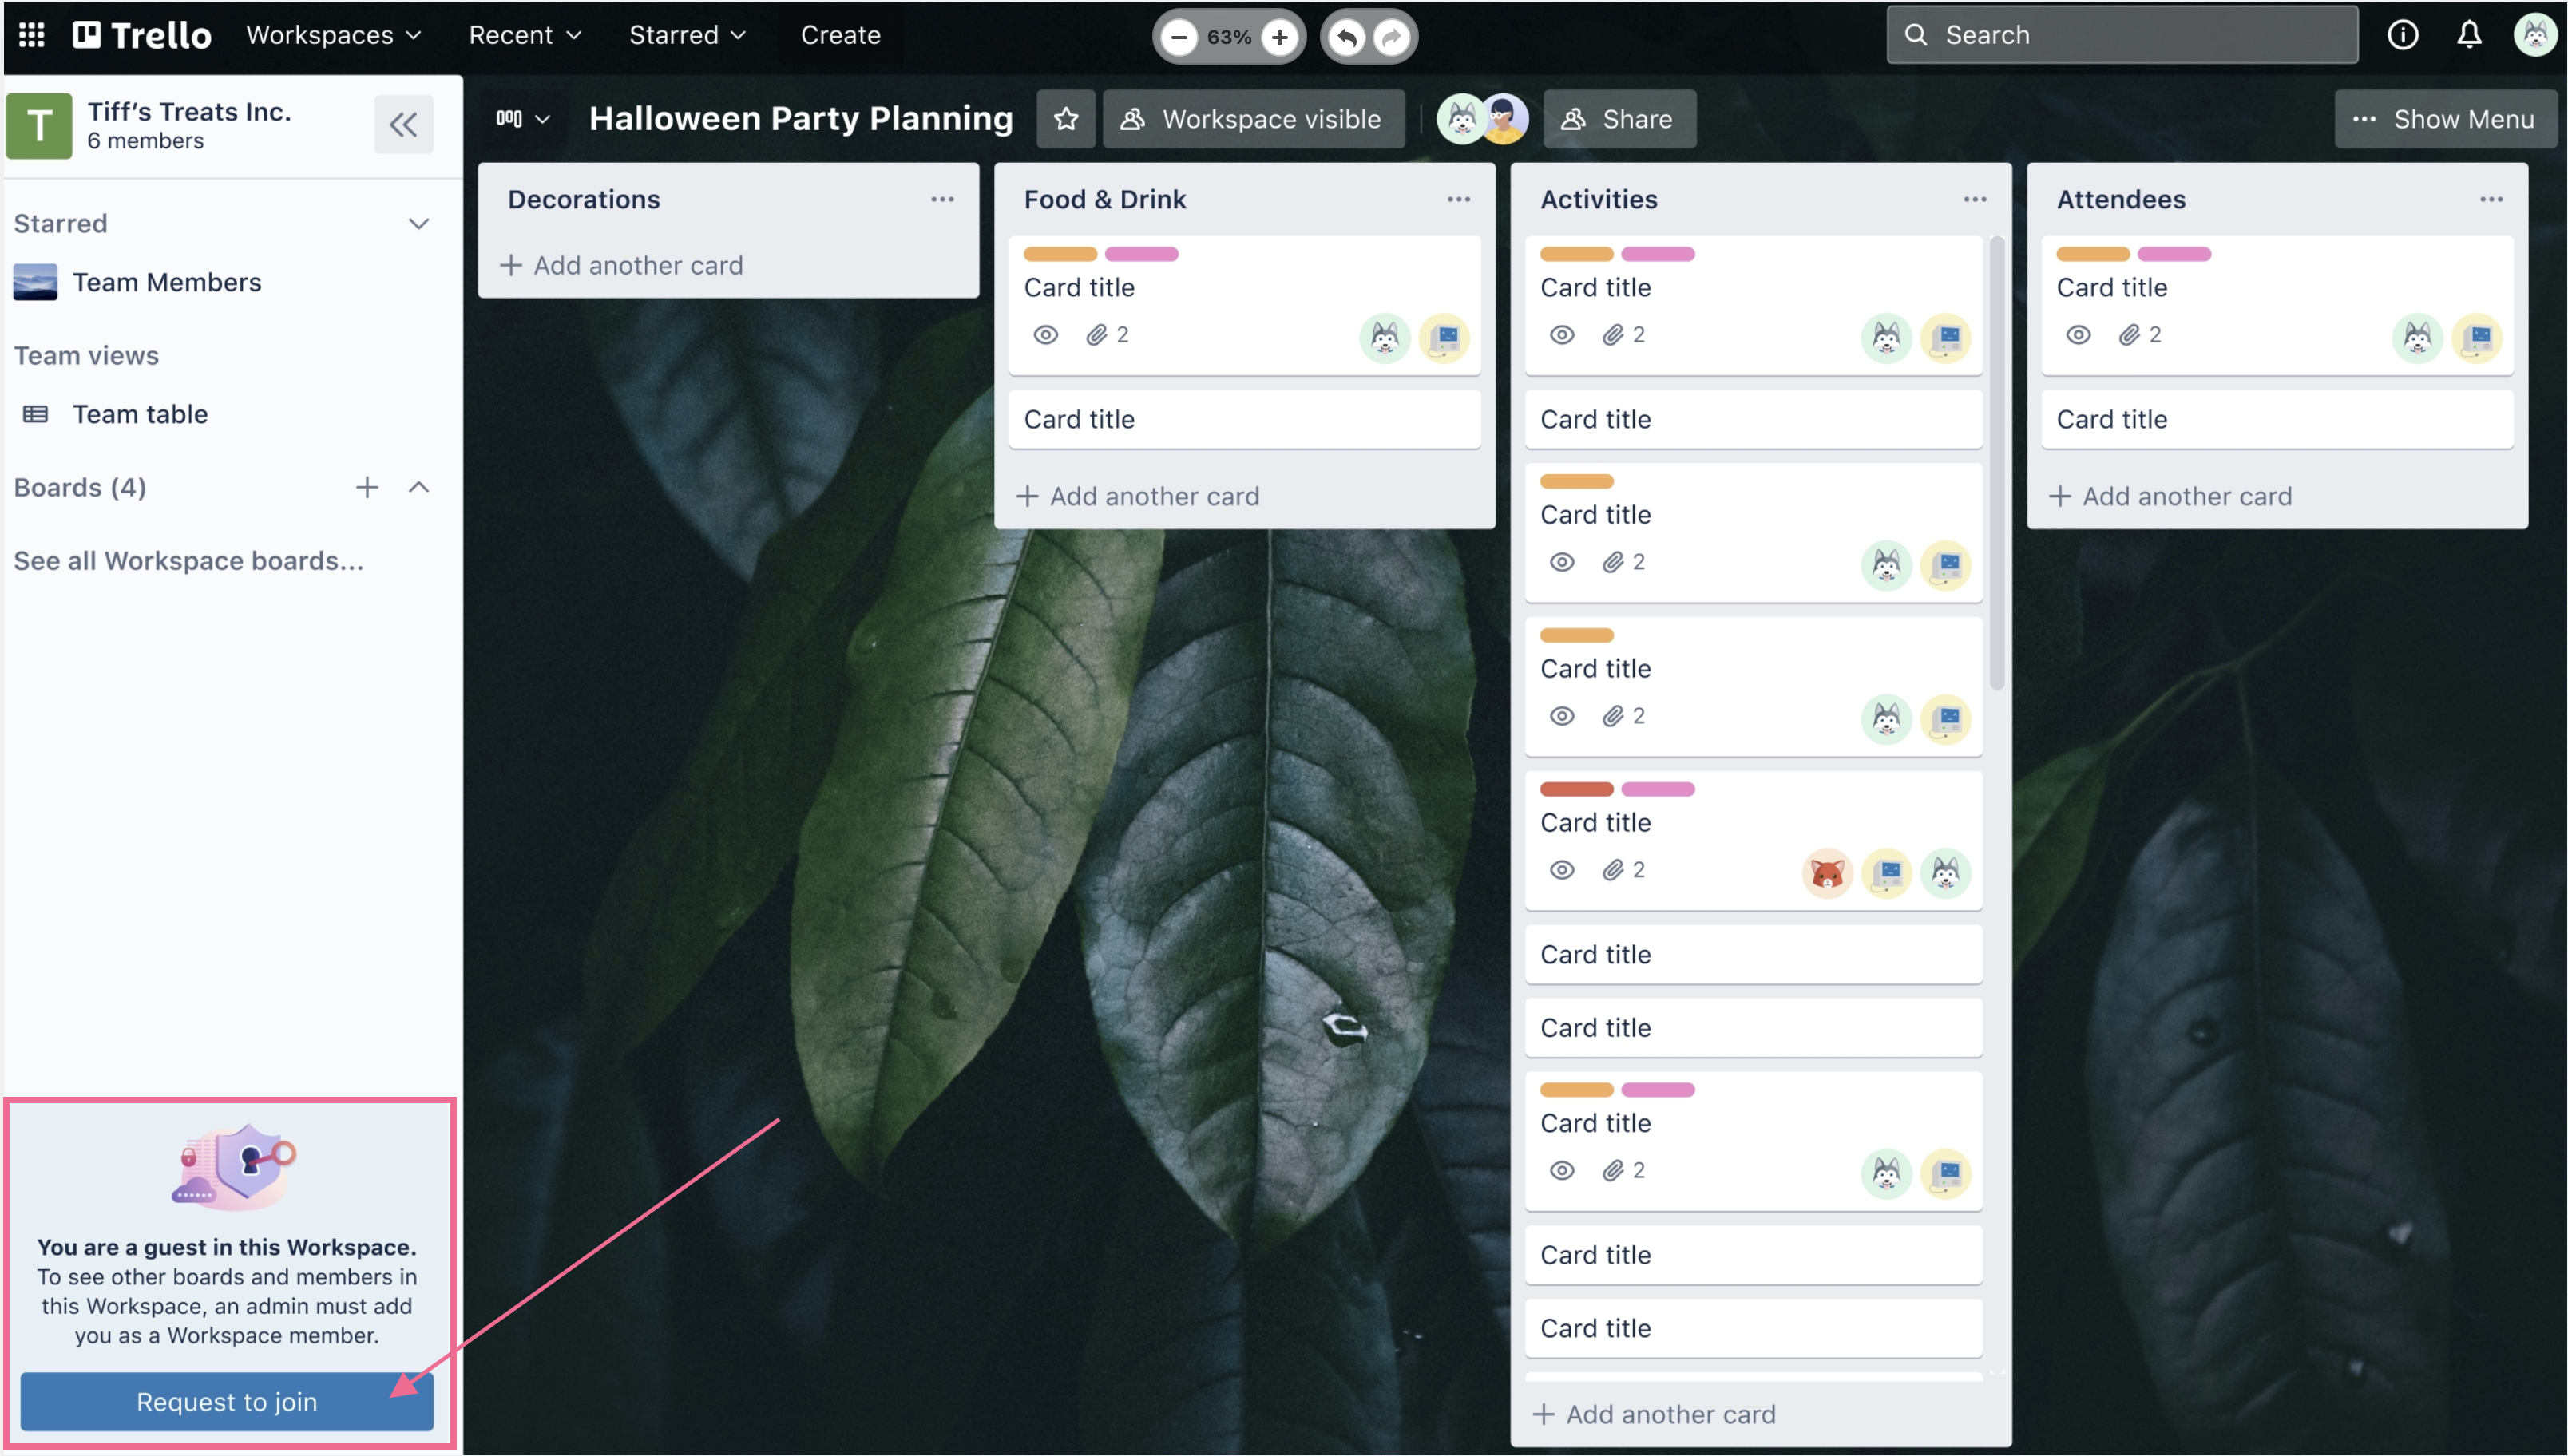Screen dimensions: 2568x1456
Task: Open the board view switcher dropdown
Action: pyautogui.click(x=523, y=119)
